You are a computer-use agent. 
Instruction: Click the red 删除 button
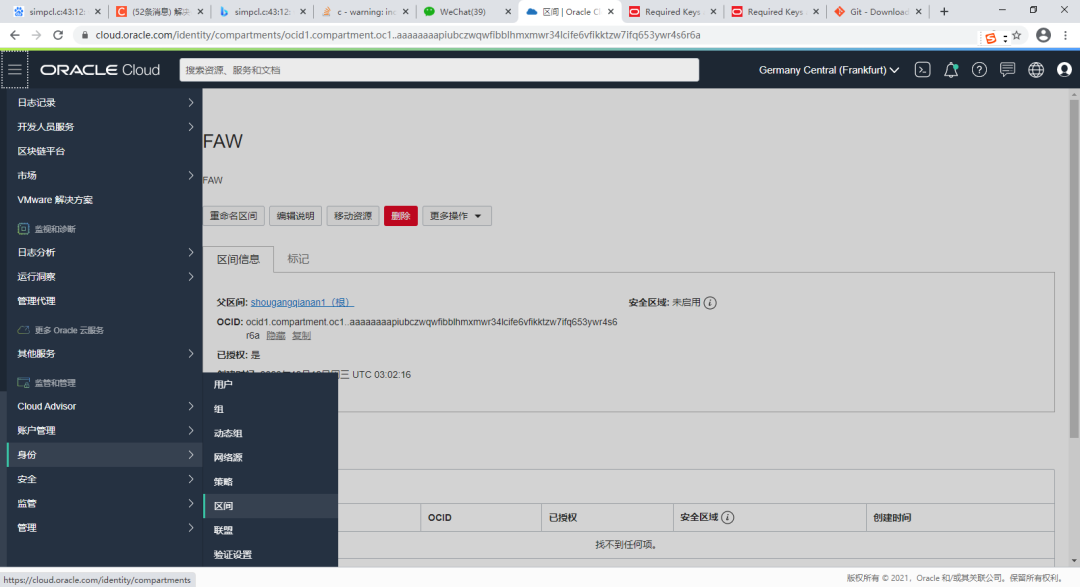tap(401, 216)
